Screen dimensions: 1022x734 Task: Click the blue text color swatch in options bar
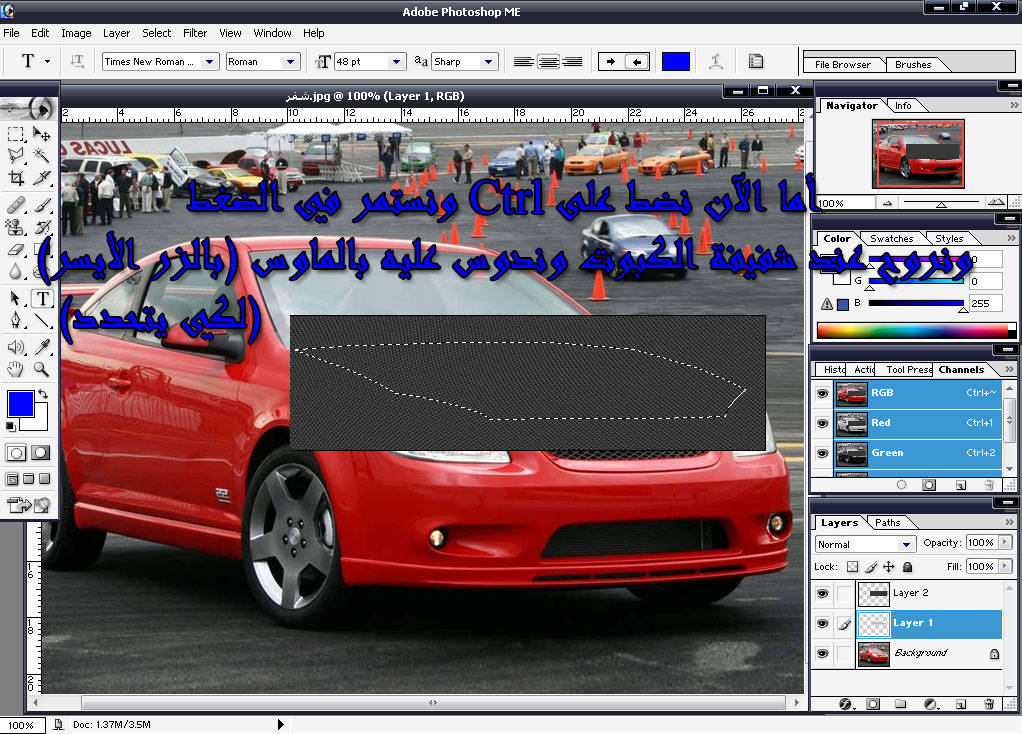(676, 61)
